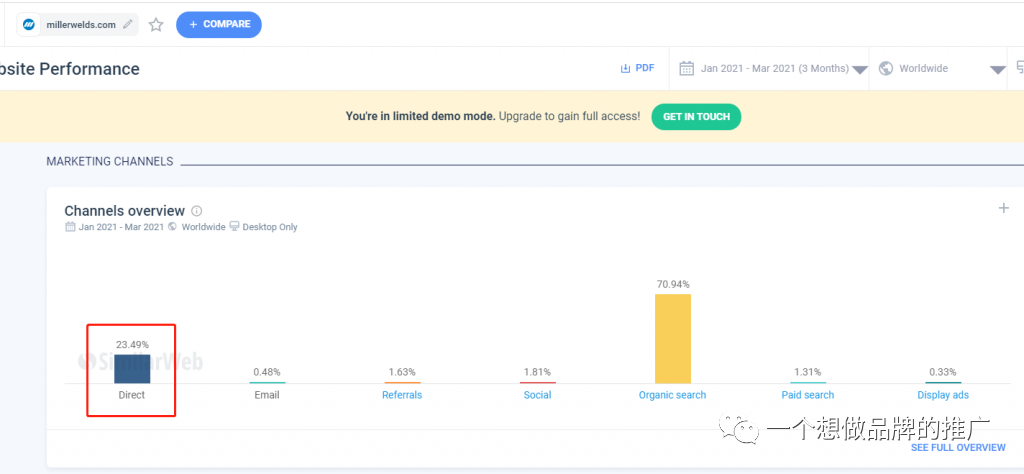Click the pencil edit icon beside millerwelds.com
Screen dimensions: 1024x474
tap(127, 25)
